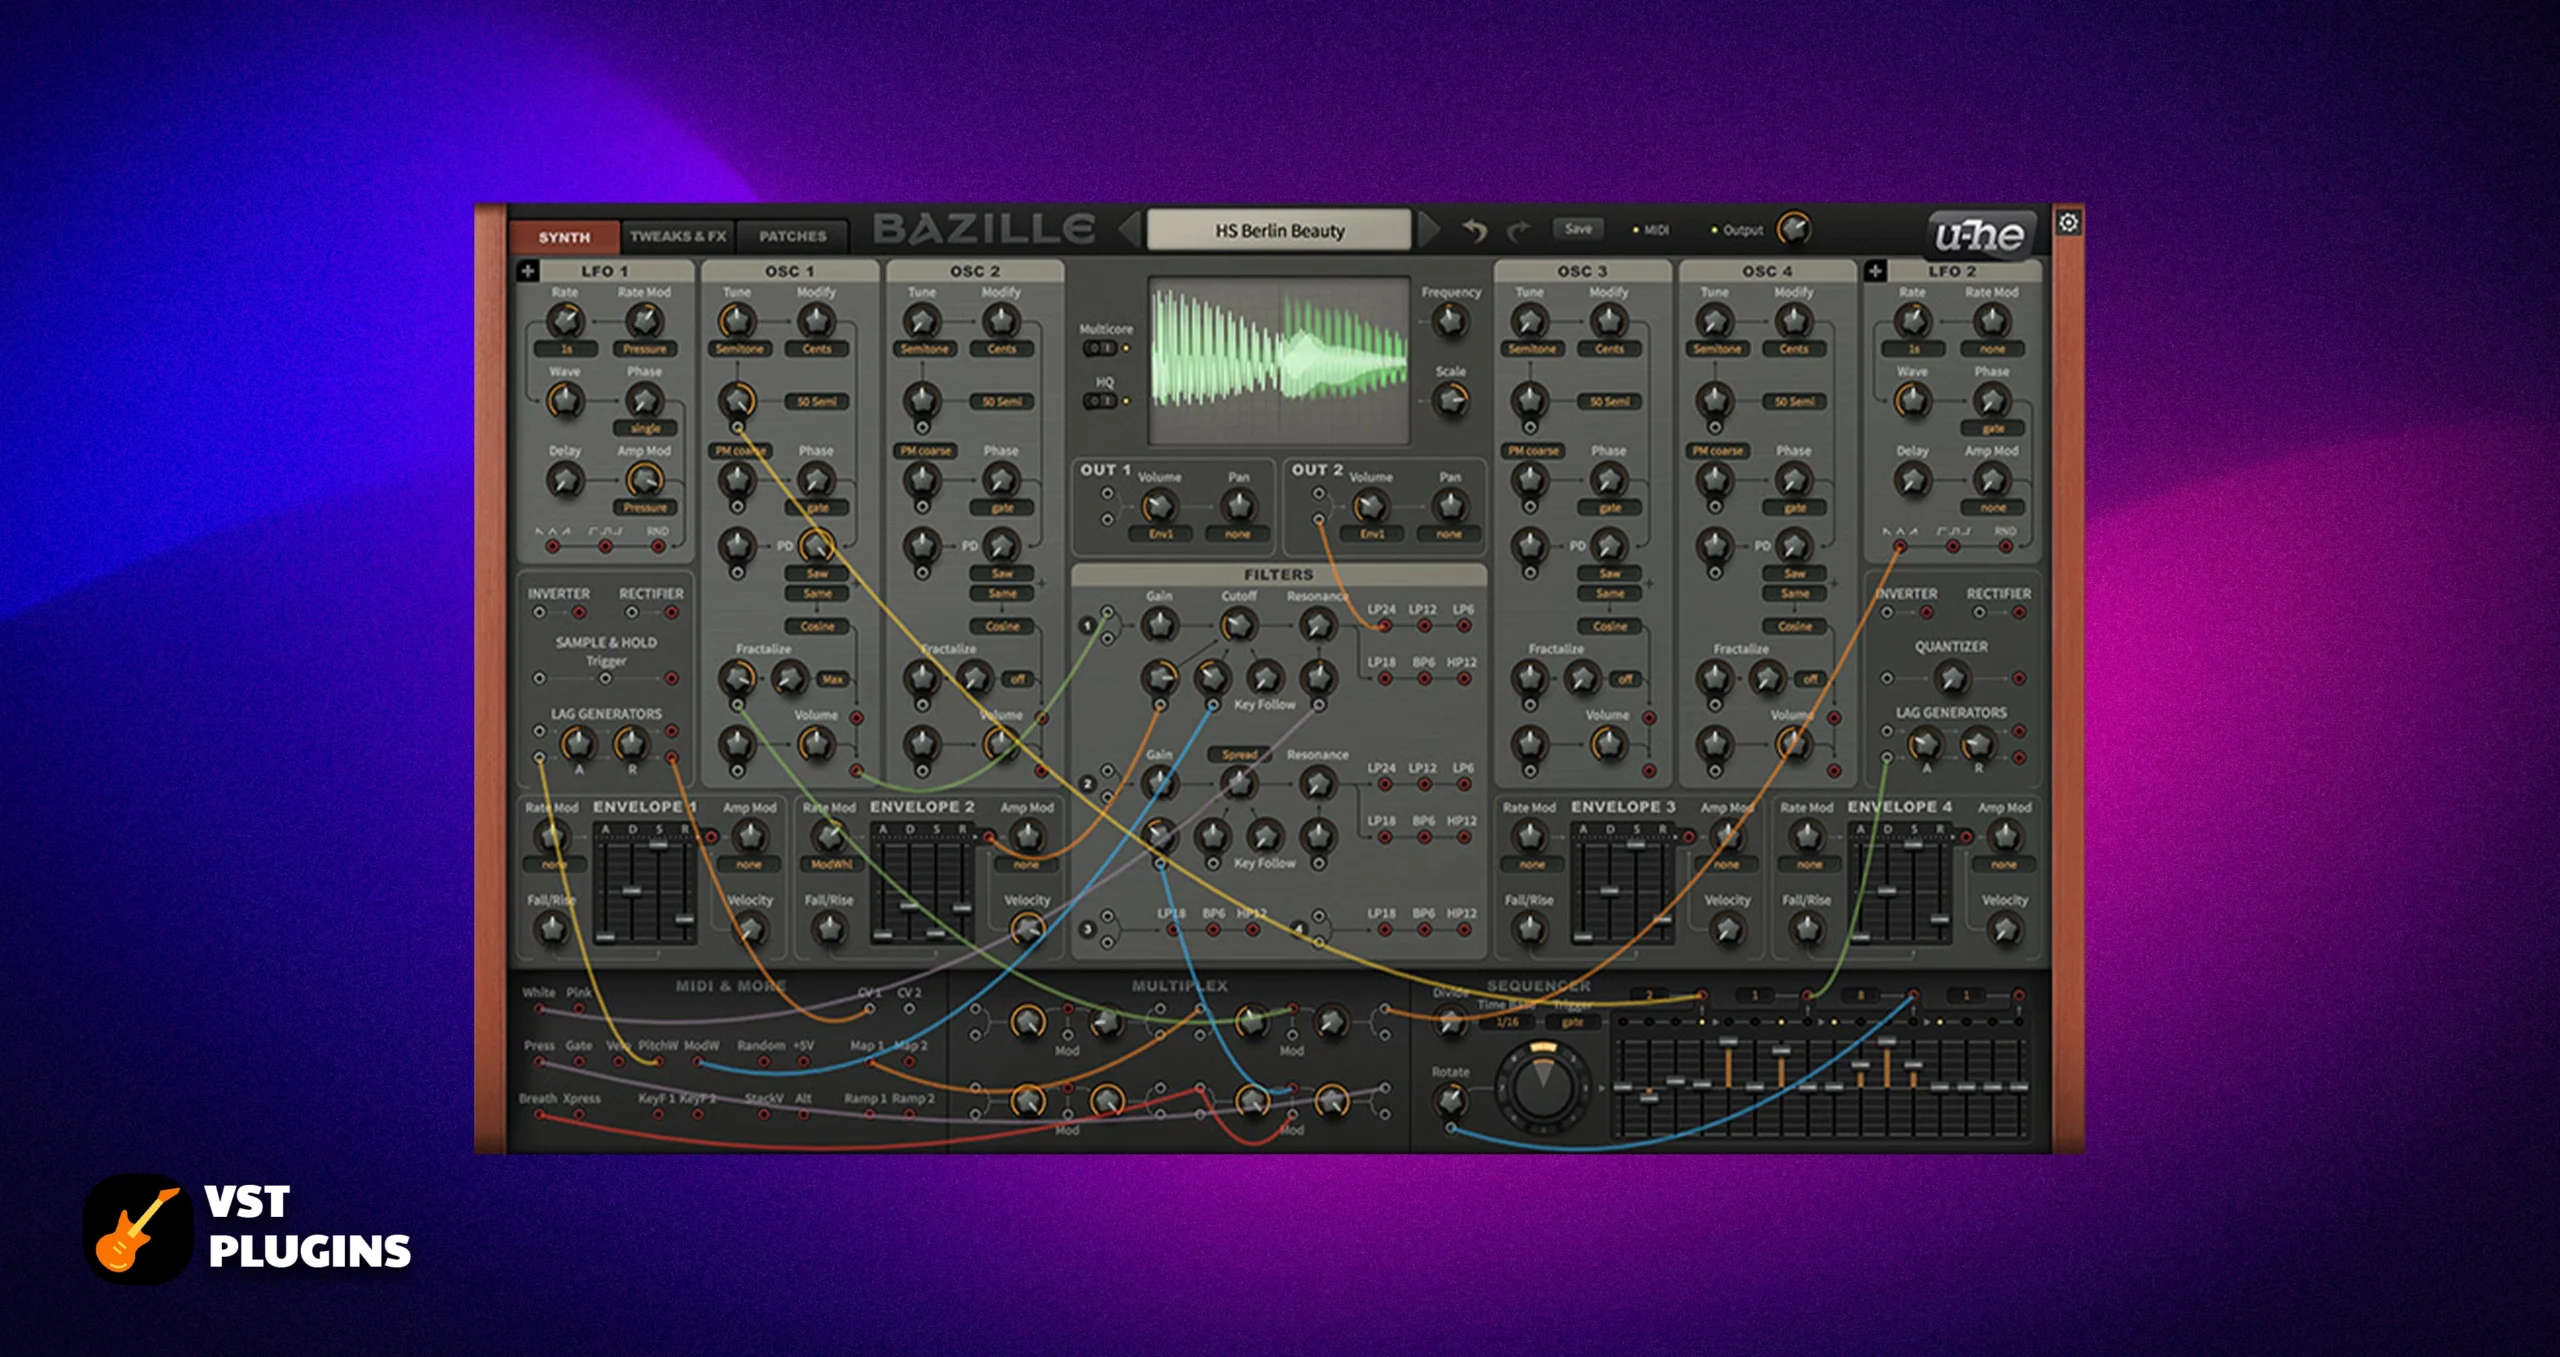Click Filter 1 LP24 output jack

pos(1384,626)
